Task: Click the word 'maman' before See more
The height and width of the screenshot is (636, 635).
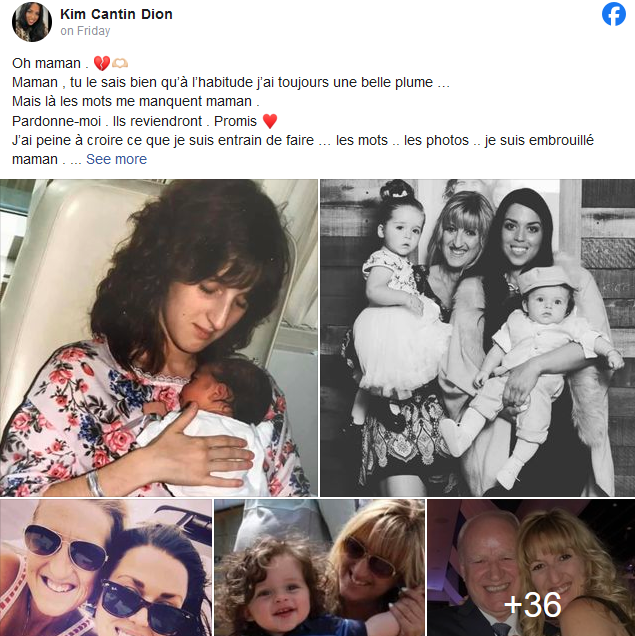Action: pos(35,159)
